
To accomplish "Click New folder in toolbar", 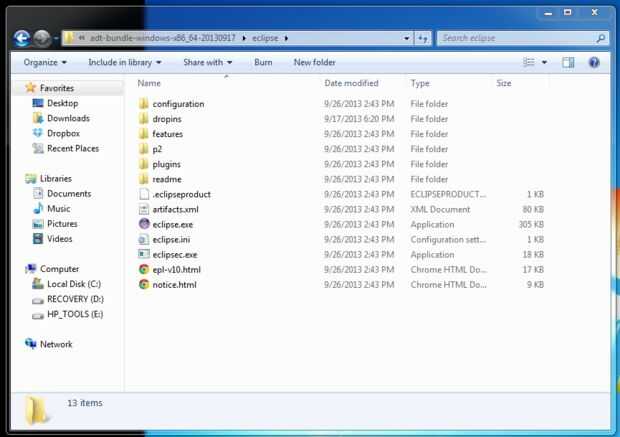I will click(314, 62).
